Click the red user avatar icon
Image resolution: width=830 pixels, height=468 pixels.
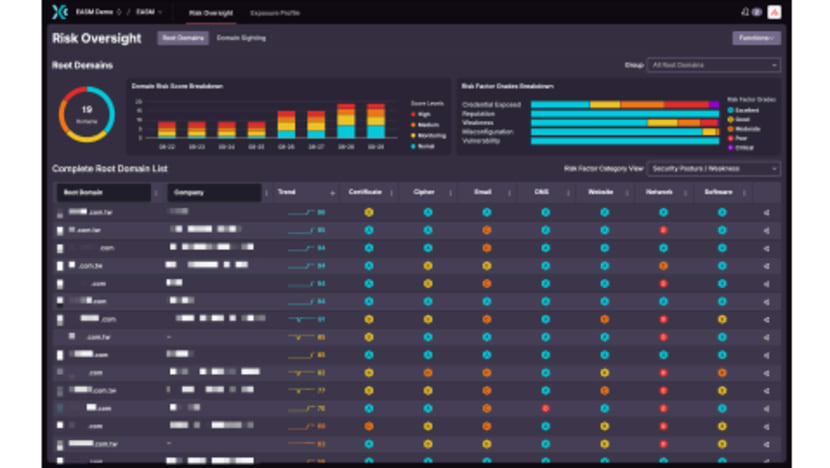773,13
